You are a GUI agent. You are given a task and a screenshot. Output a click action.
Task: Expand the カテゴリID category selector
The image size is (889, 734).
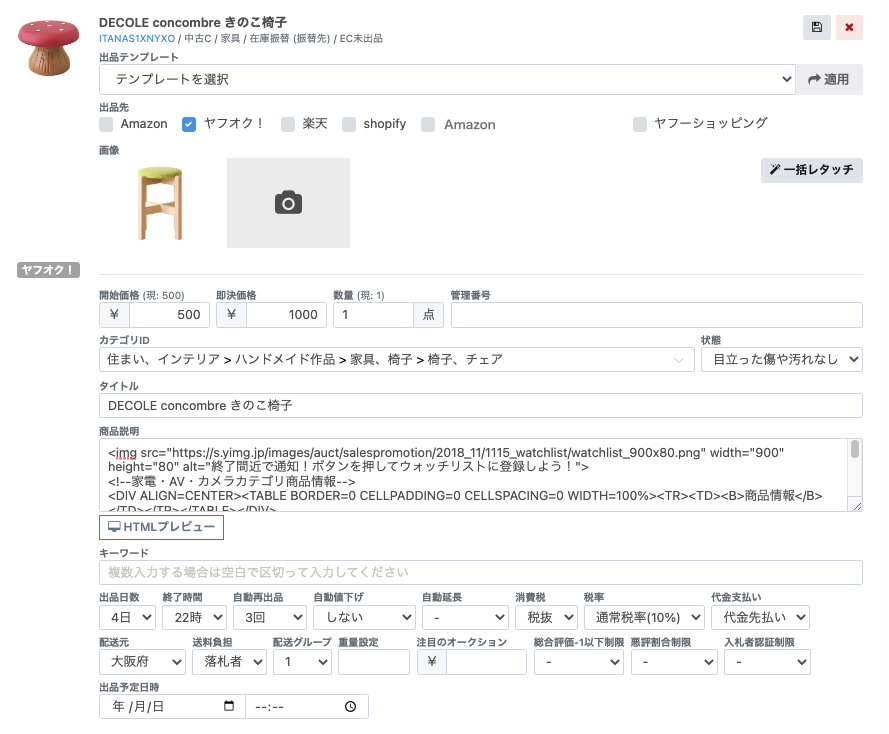point(396,359)
